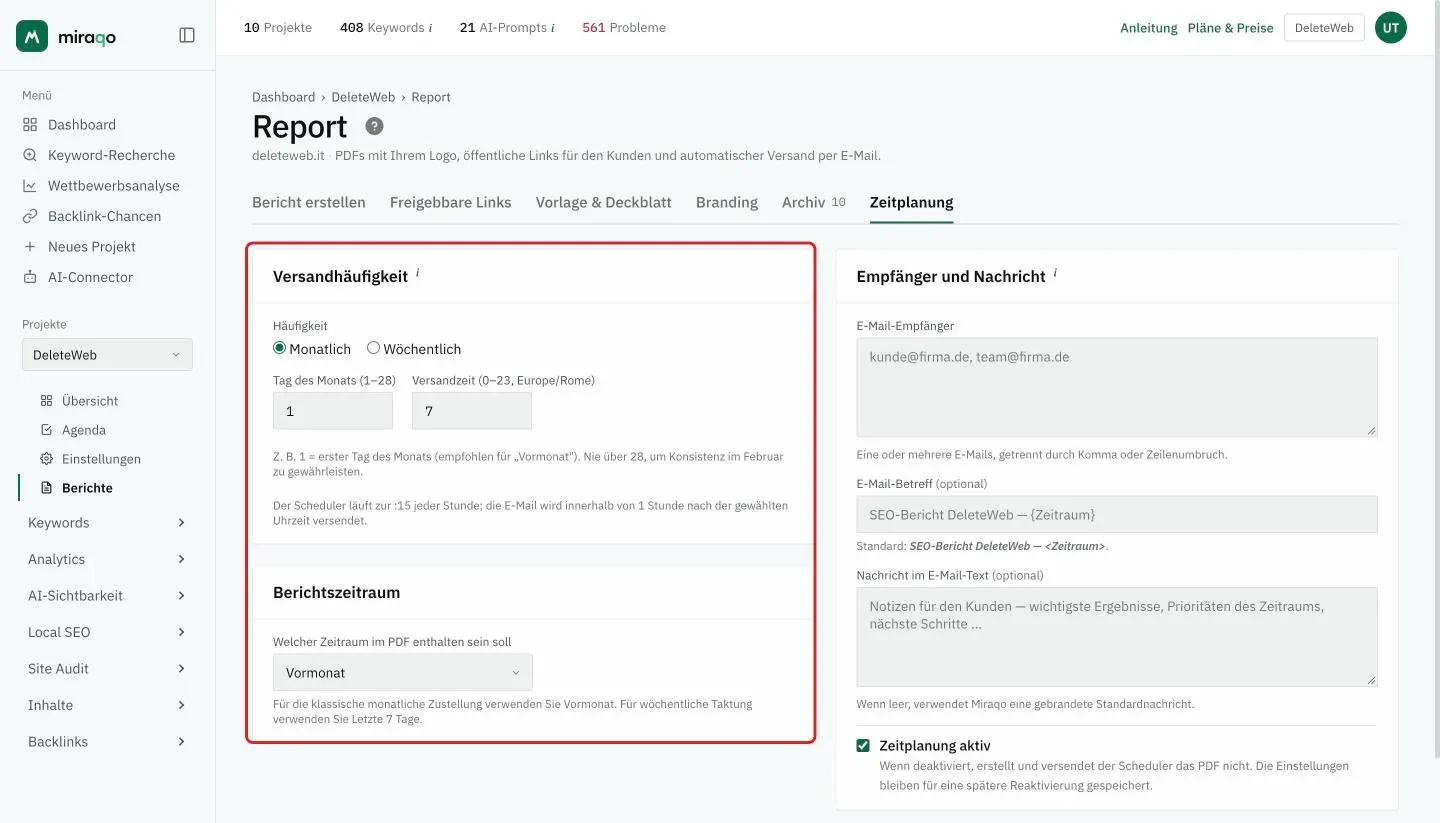
Task: Click the AI-Connector lock icon
Action: click(30, 277)
